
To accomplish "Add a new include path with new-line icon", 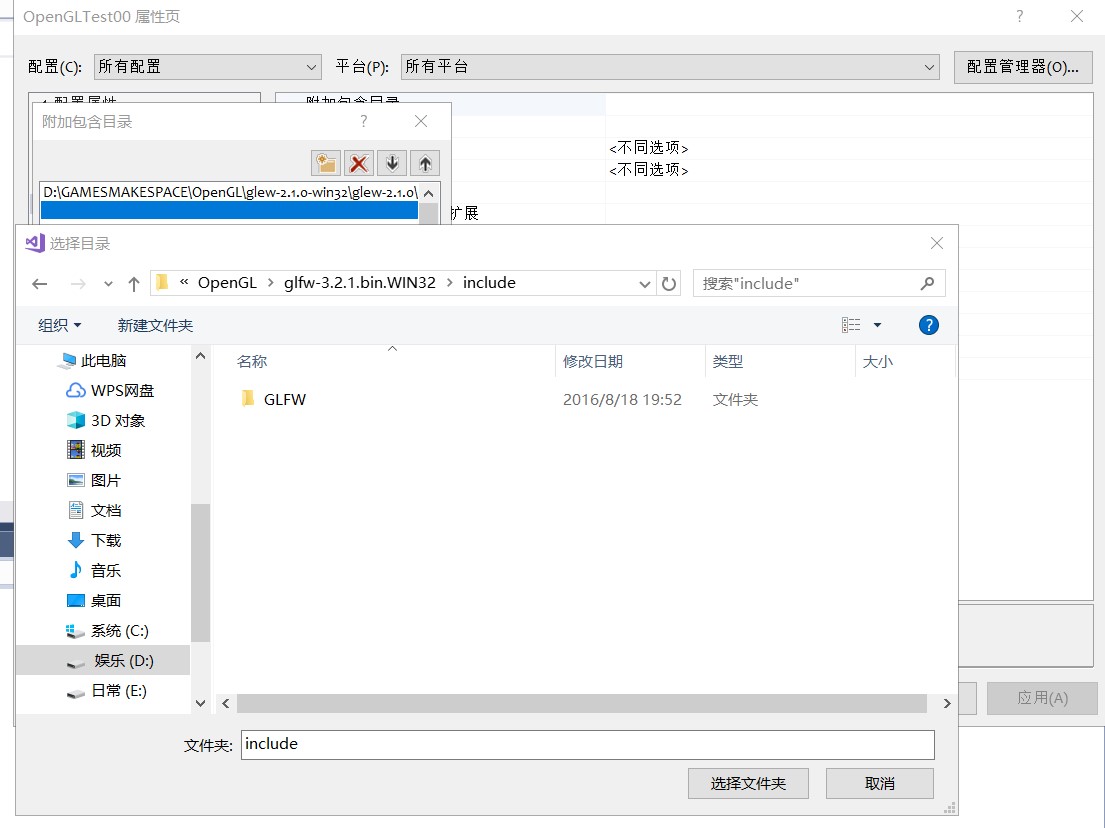I will [327, 162].
